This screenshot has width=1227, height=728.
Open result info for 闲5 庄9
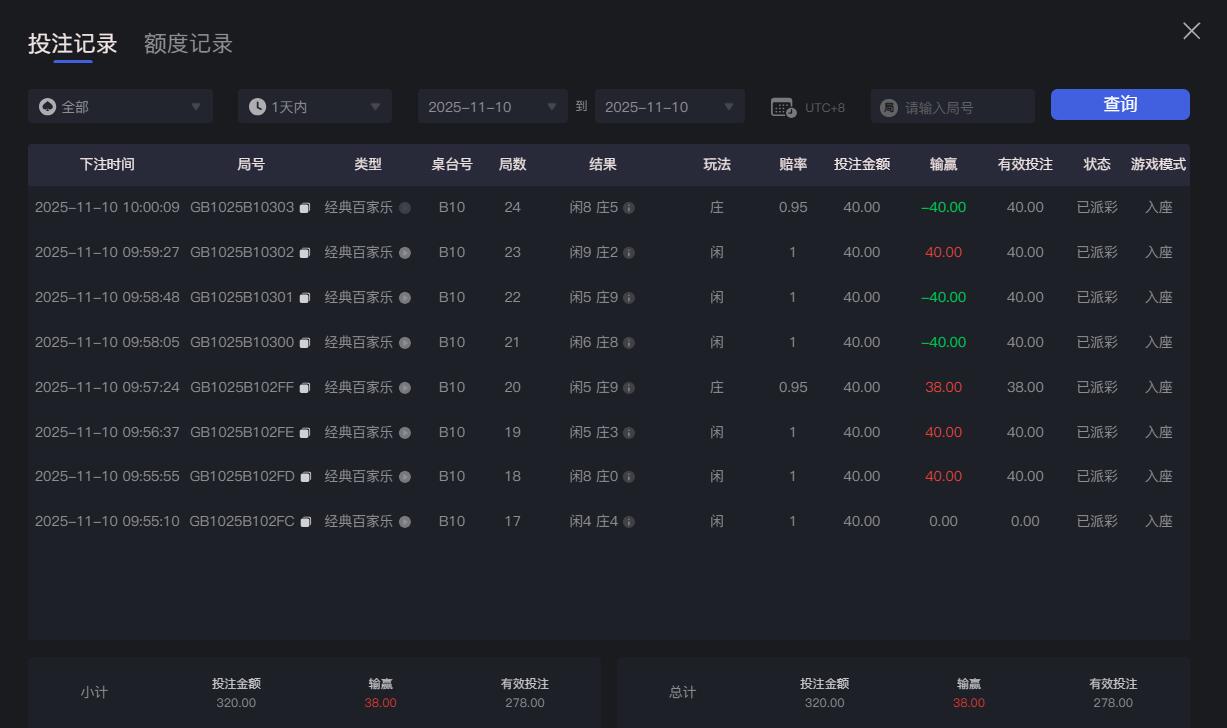[628, 297]
